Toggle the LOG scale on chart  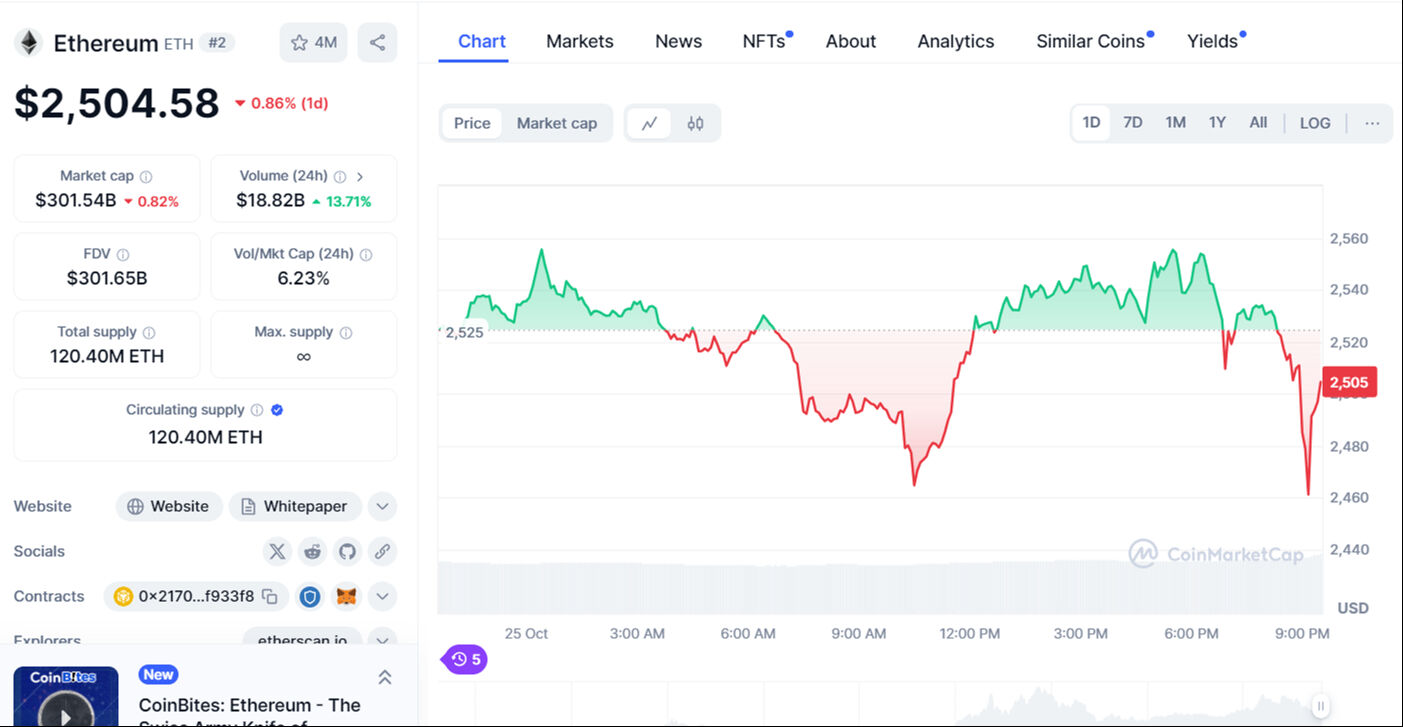[x=1314, y=123]
